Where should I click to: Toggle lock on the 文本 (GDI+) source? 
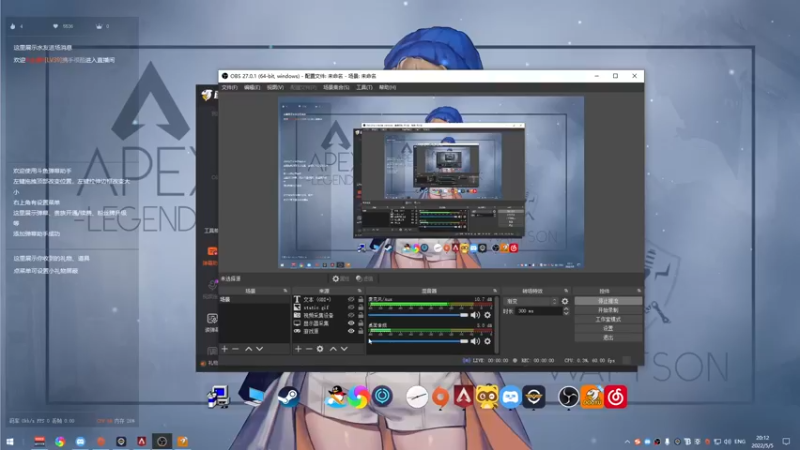click(361, 299)
